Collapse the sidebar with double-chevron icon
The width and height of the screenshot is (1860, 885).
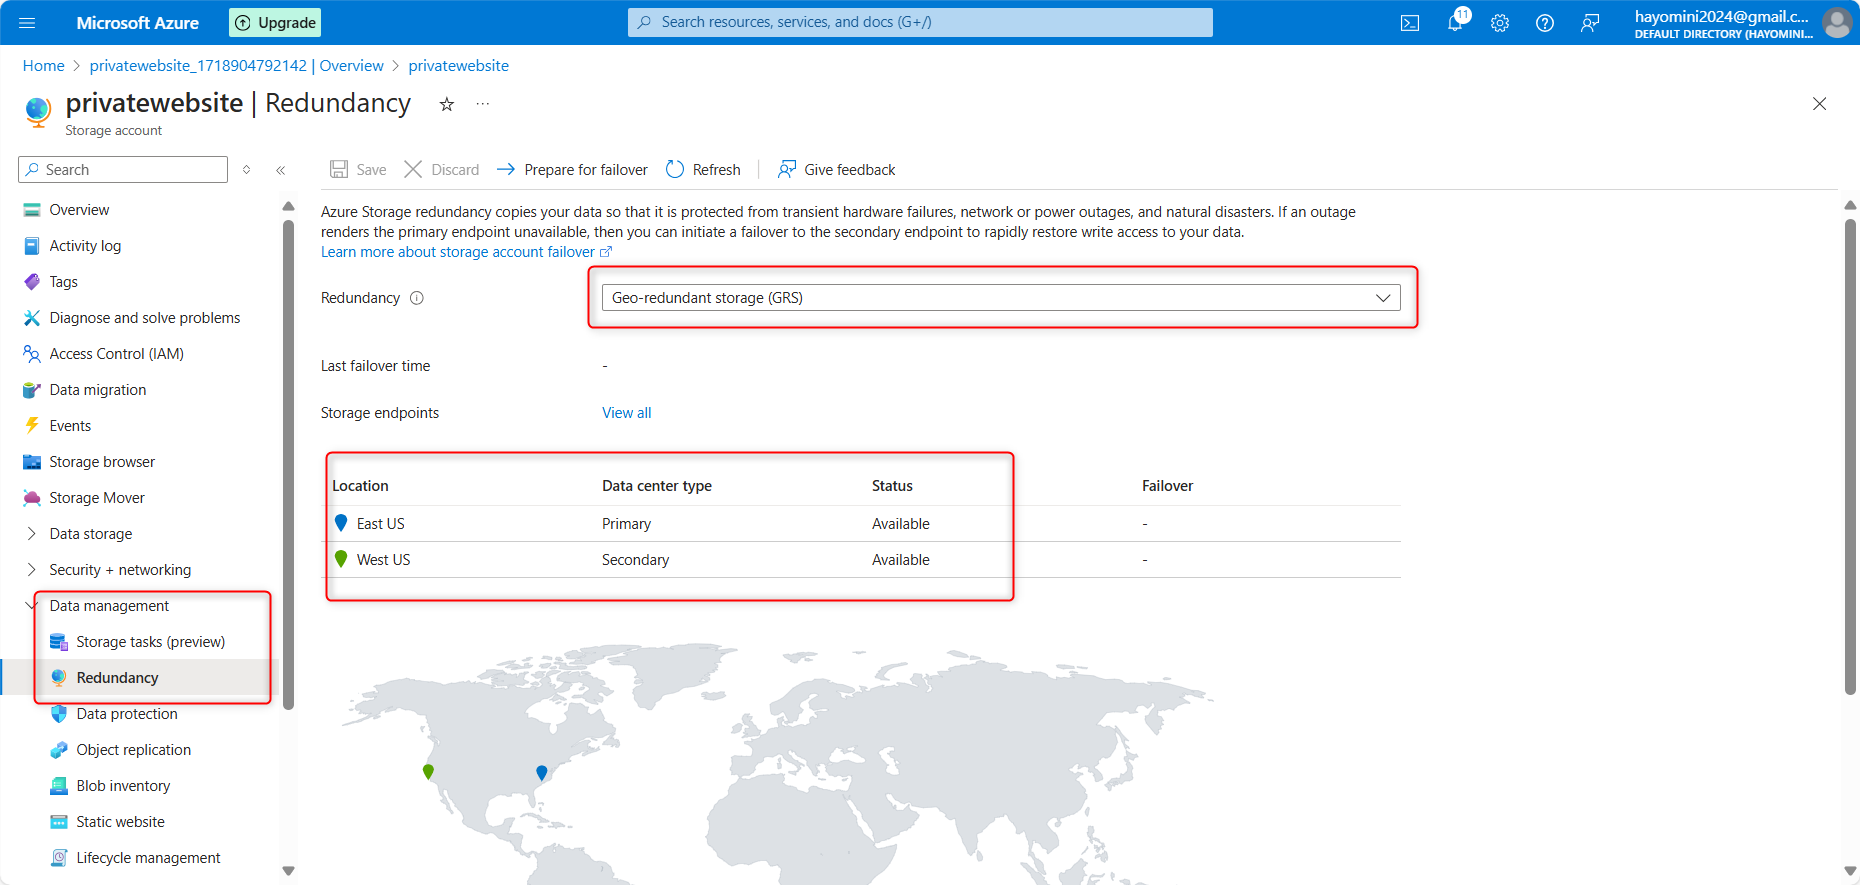tap(281, 170)
